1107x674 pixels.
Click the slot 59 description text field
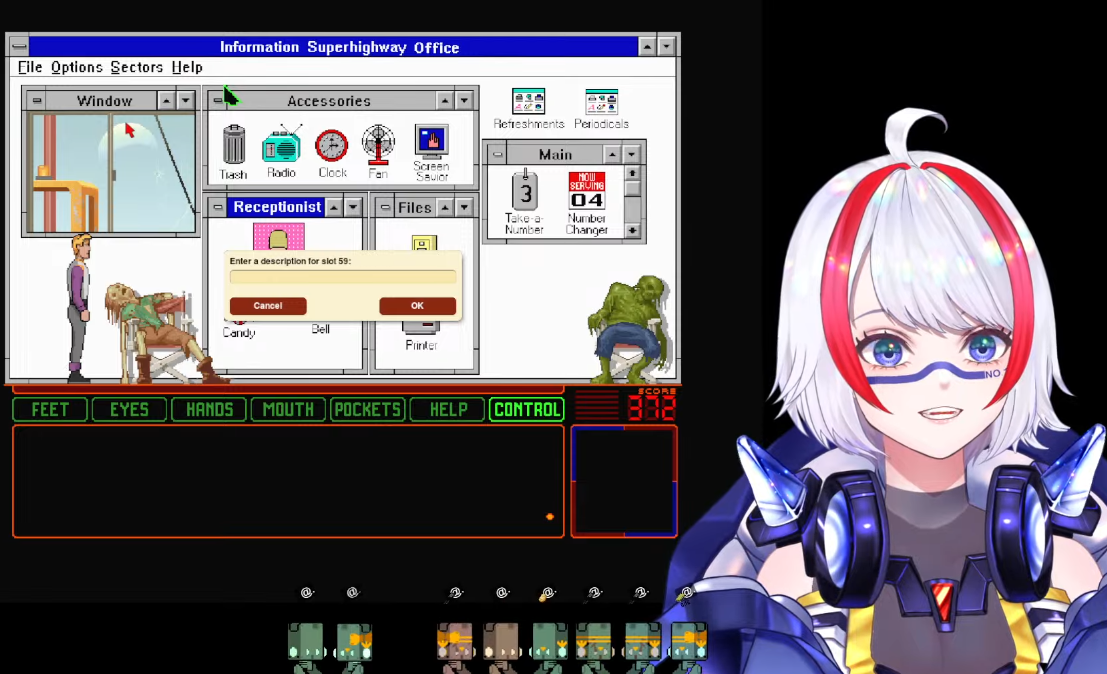[x=342, y=277]
